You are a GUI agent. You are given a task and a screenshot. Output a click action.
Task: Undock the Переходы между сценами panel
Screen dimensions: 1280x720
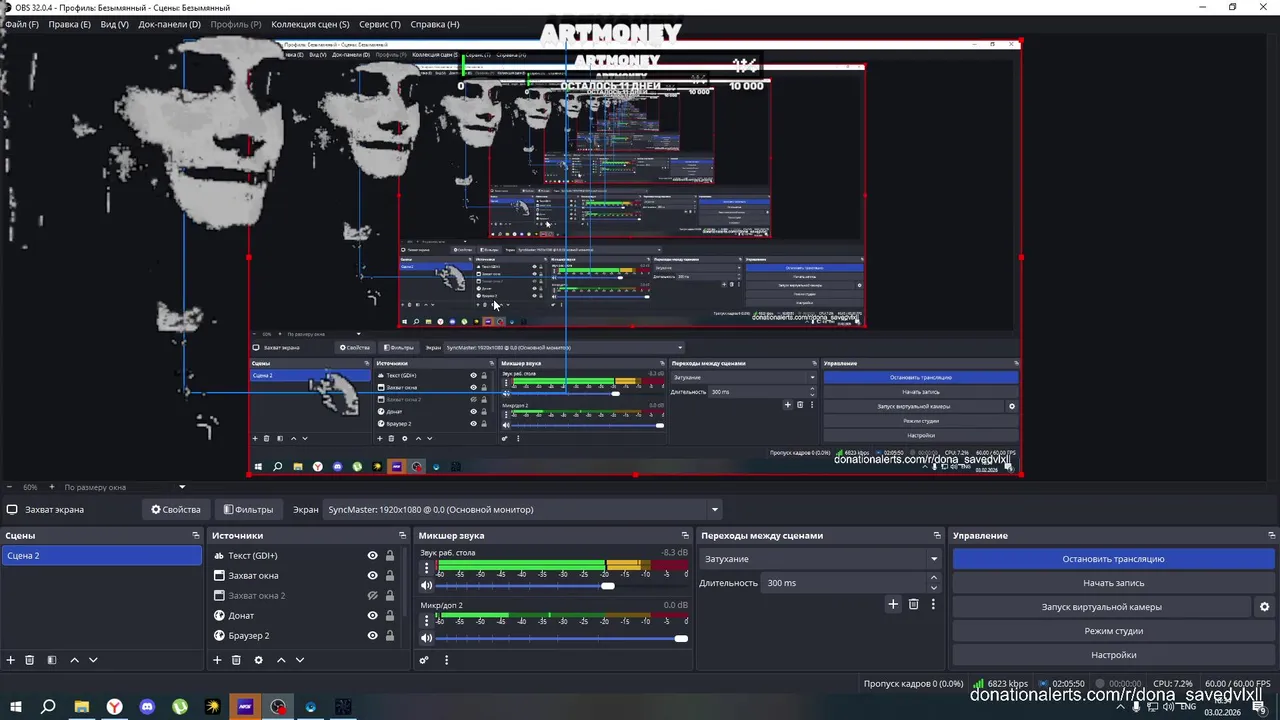[x=937, y=536]
